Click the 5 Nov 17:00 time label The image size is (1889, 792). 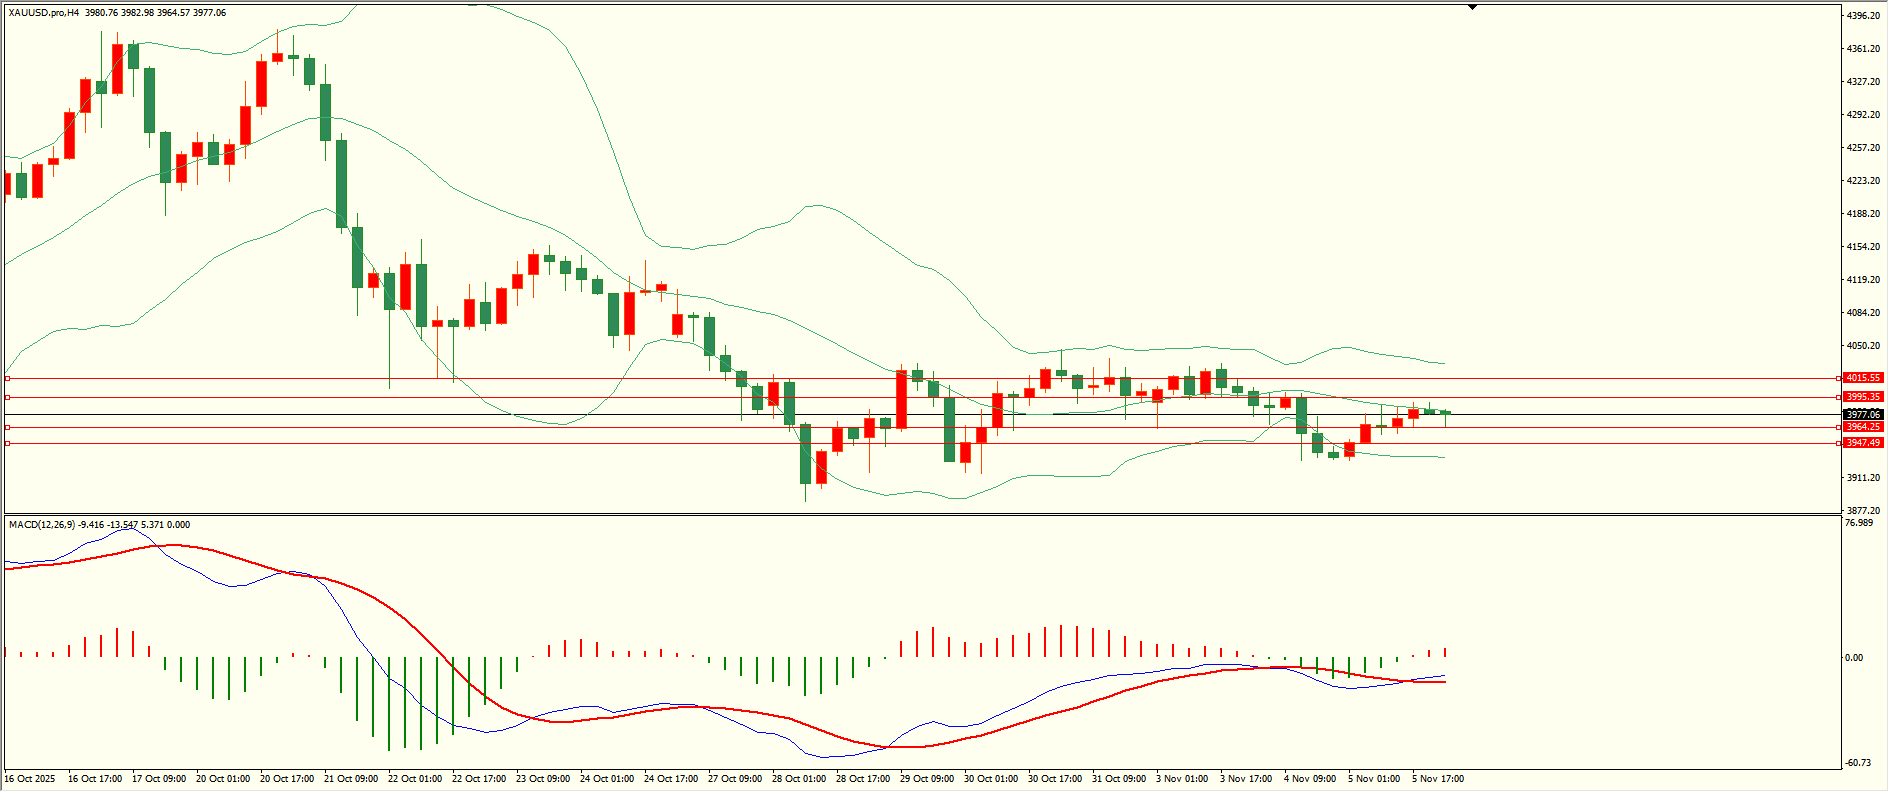pos(1437,779)
